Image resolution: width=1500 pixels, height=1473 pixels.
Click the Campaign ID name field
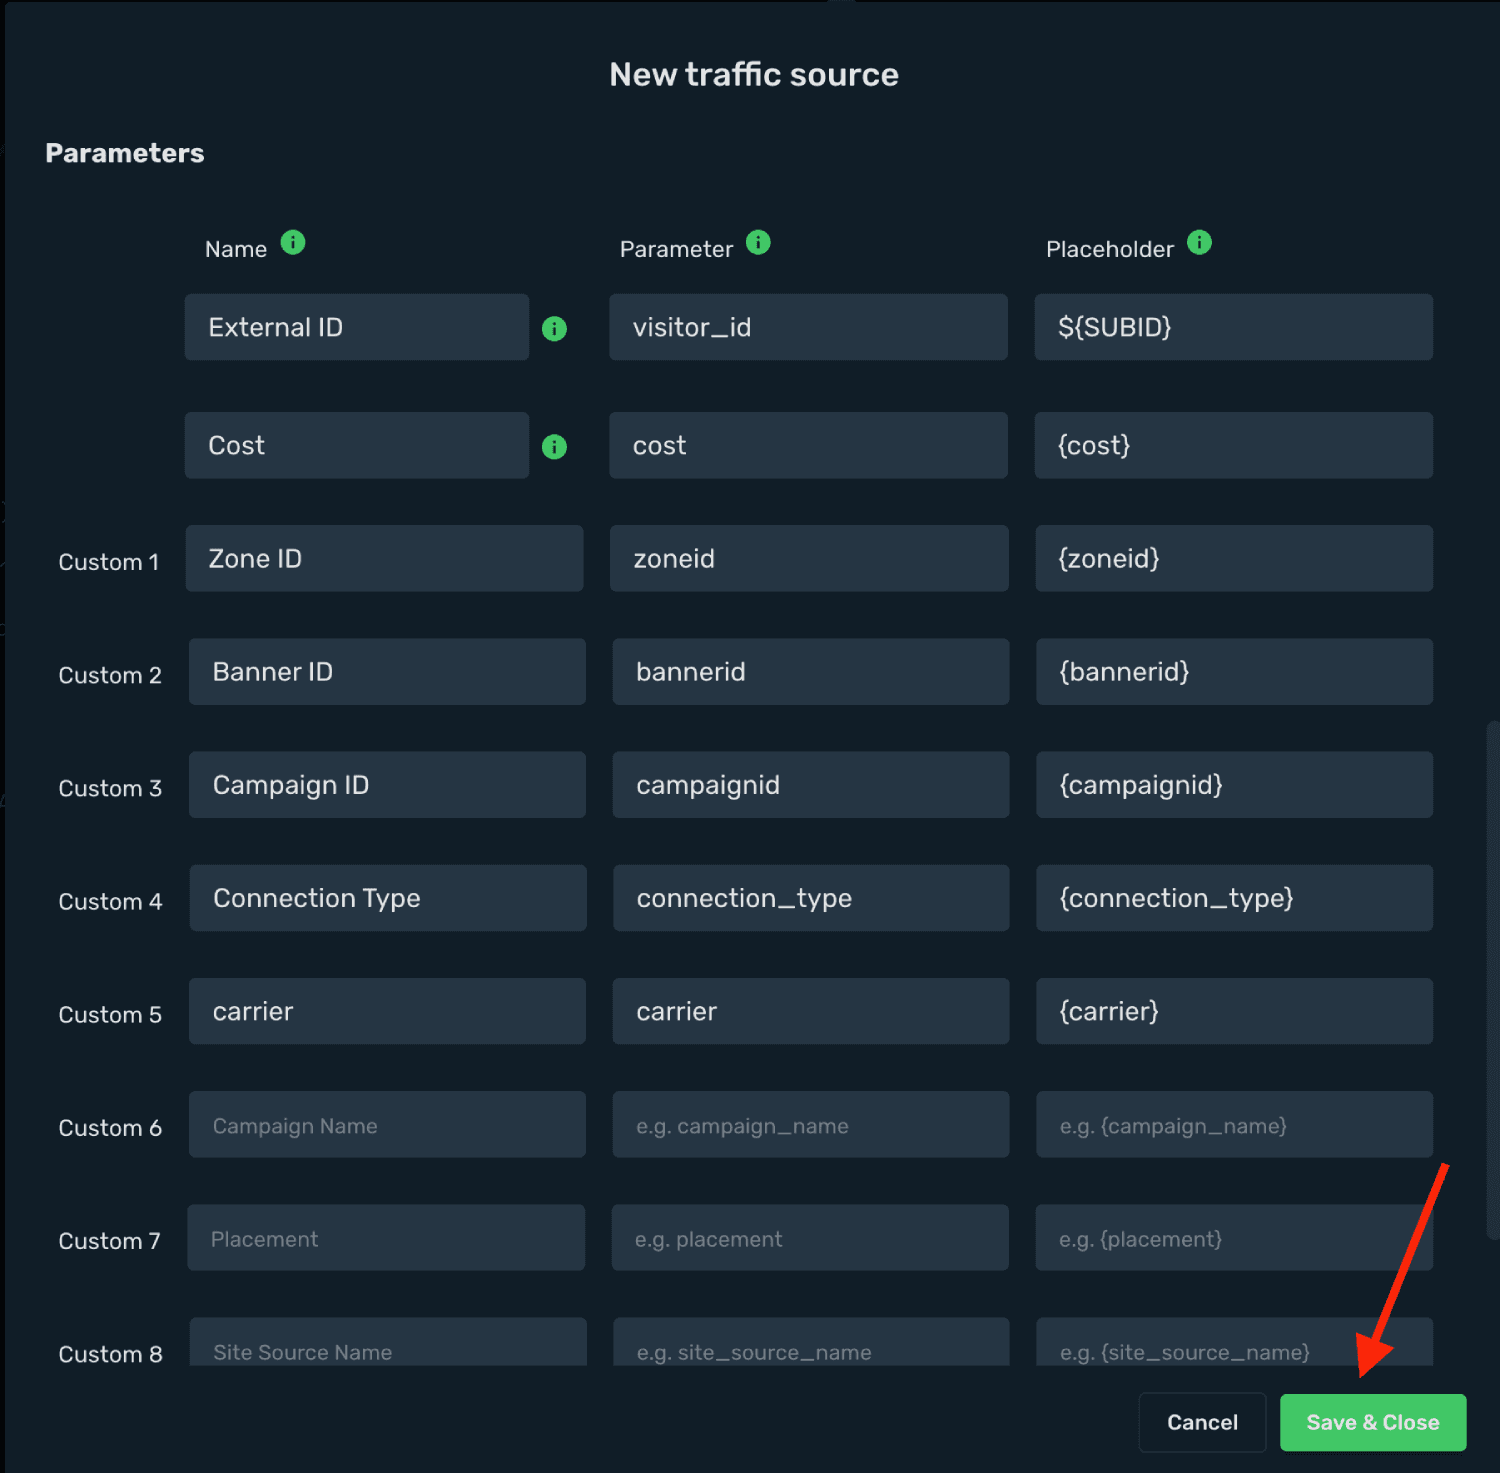pyautogui.click(x=387, y=785)
